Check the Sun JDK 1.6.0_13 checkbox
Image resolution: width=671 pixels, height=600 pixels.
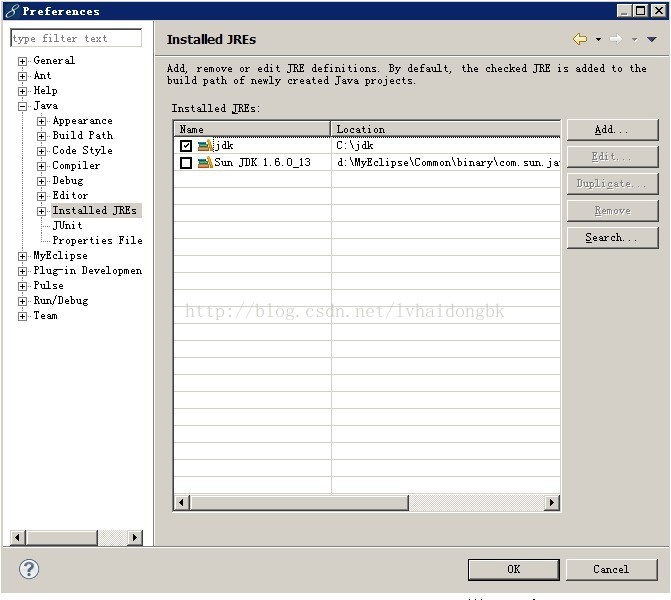(186, 163)
